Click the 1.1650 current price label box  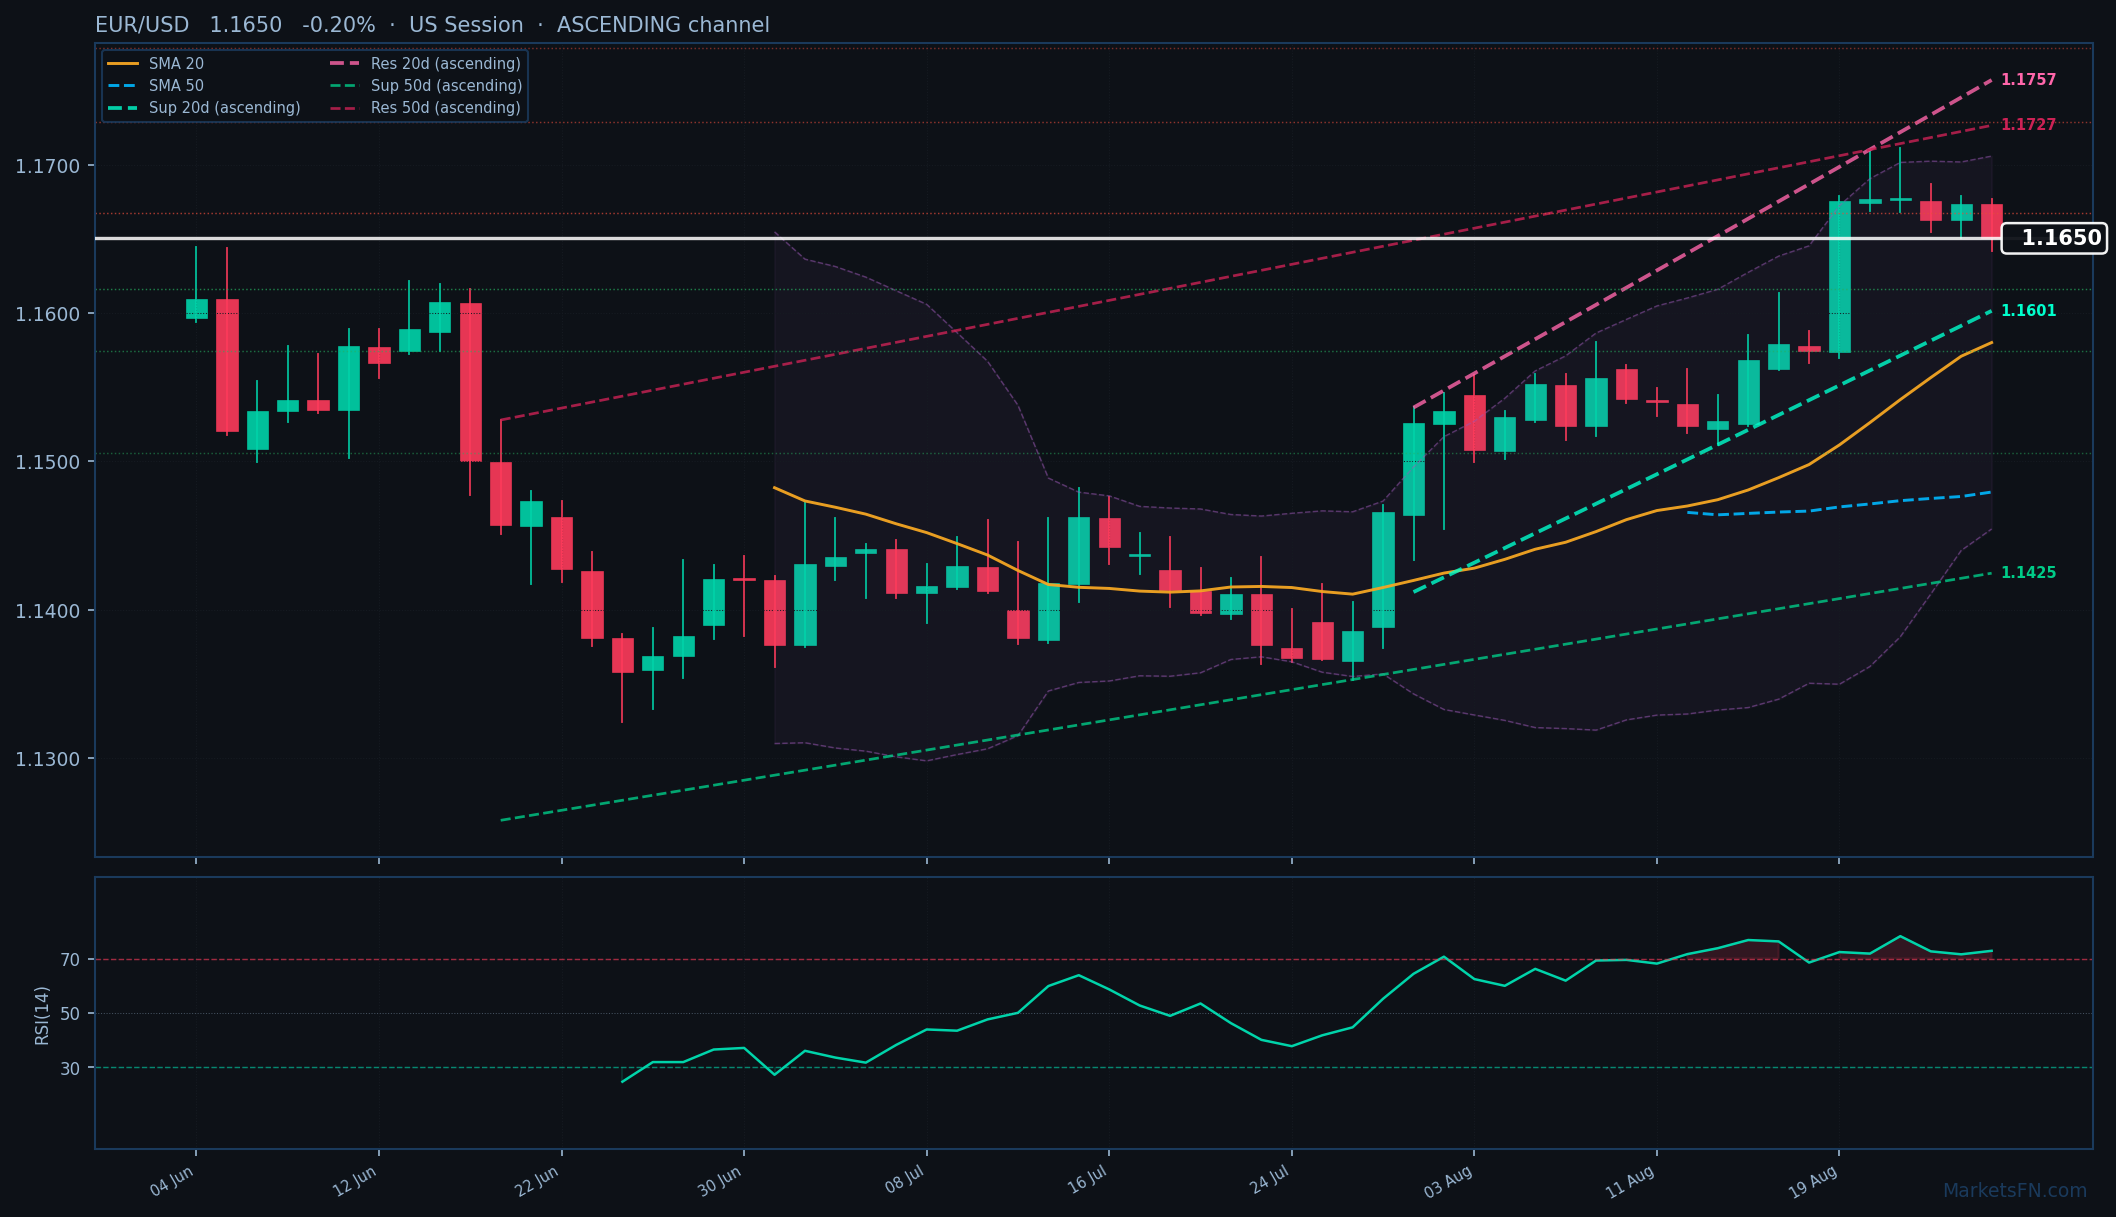tap(2054, 238)
